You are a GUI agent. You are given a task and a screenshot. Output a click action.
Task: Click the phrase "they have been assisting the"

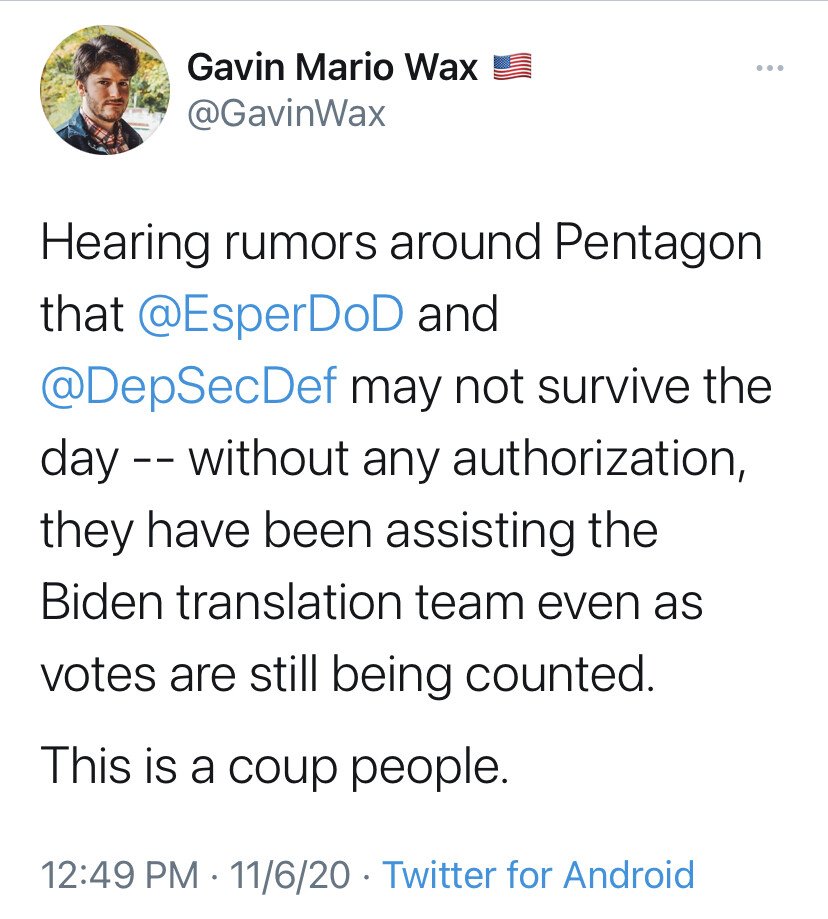[349, 531]
